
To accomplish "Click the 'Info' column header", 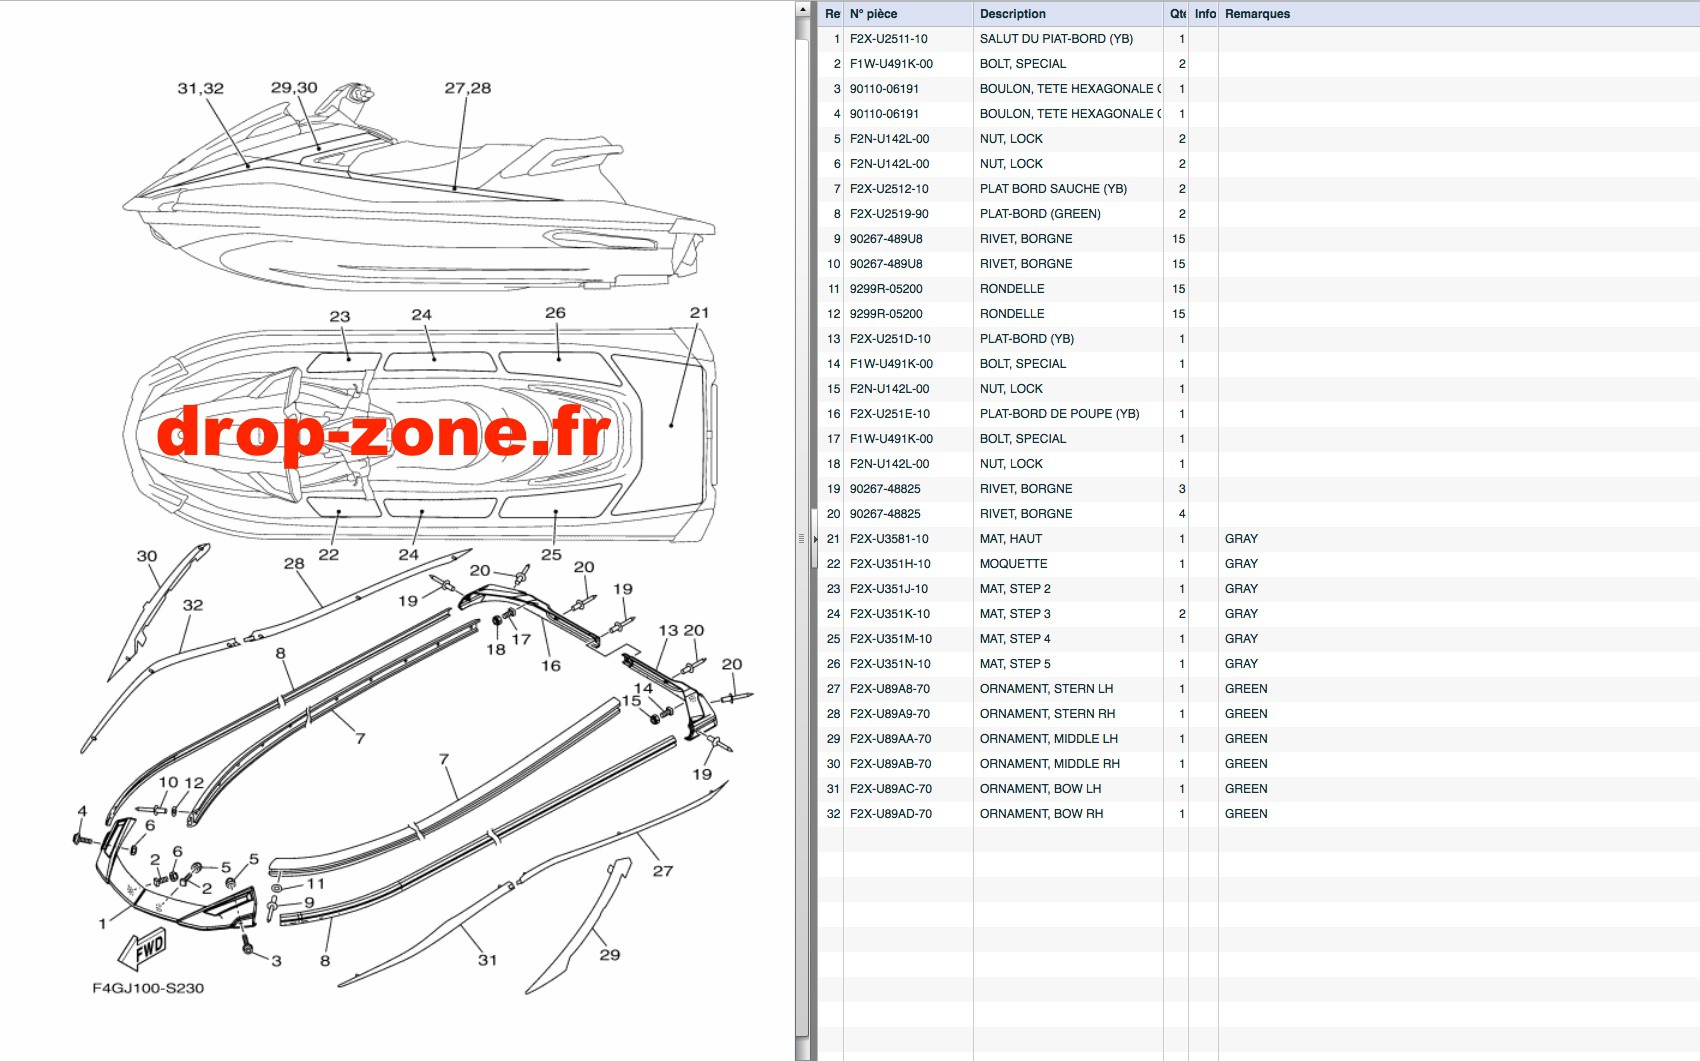I will coord(1204,14).
